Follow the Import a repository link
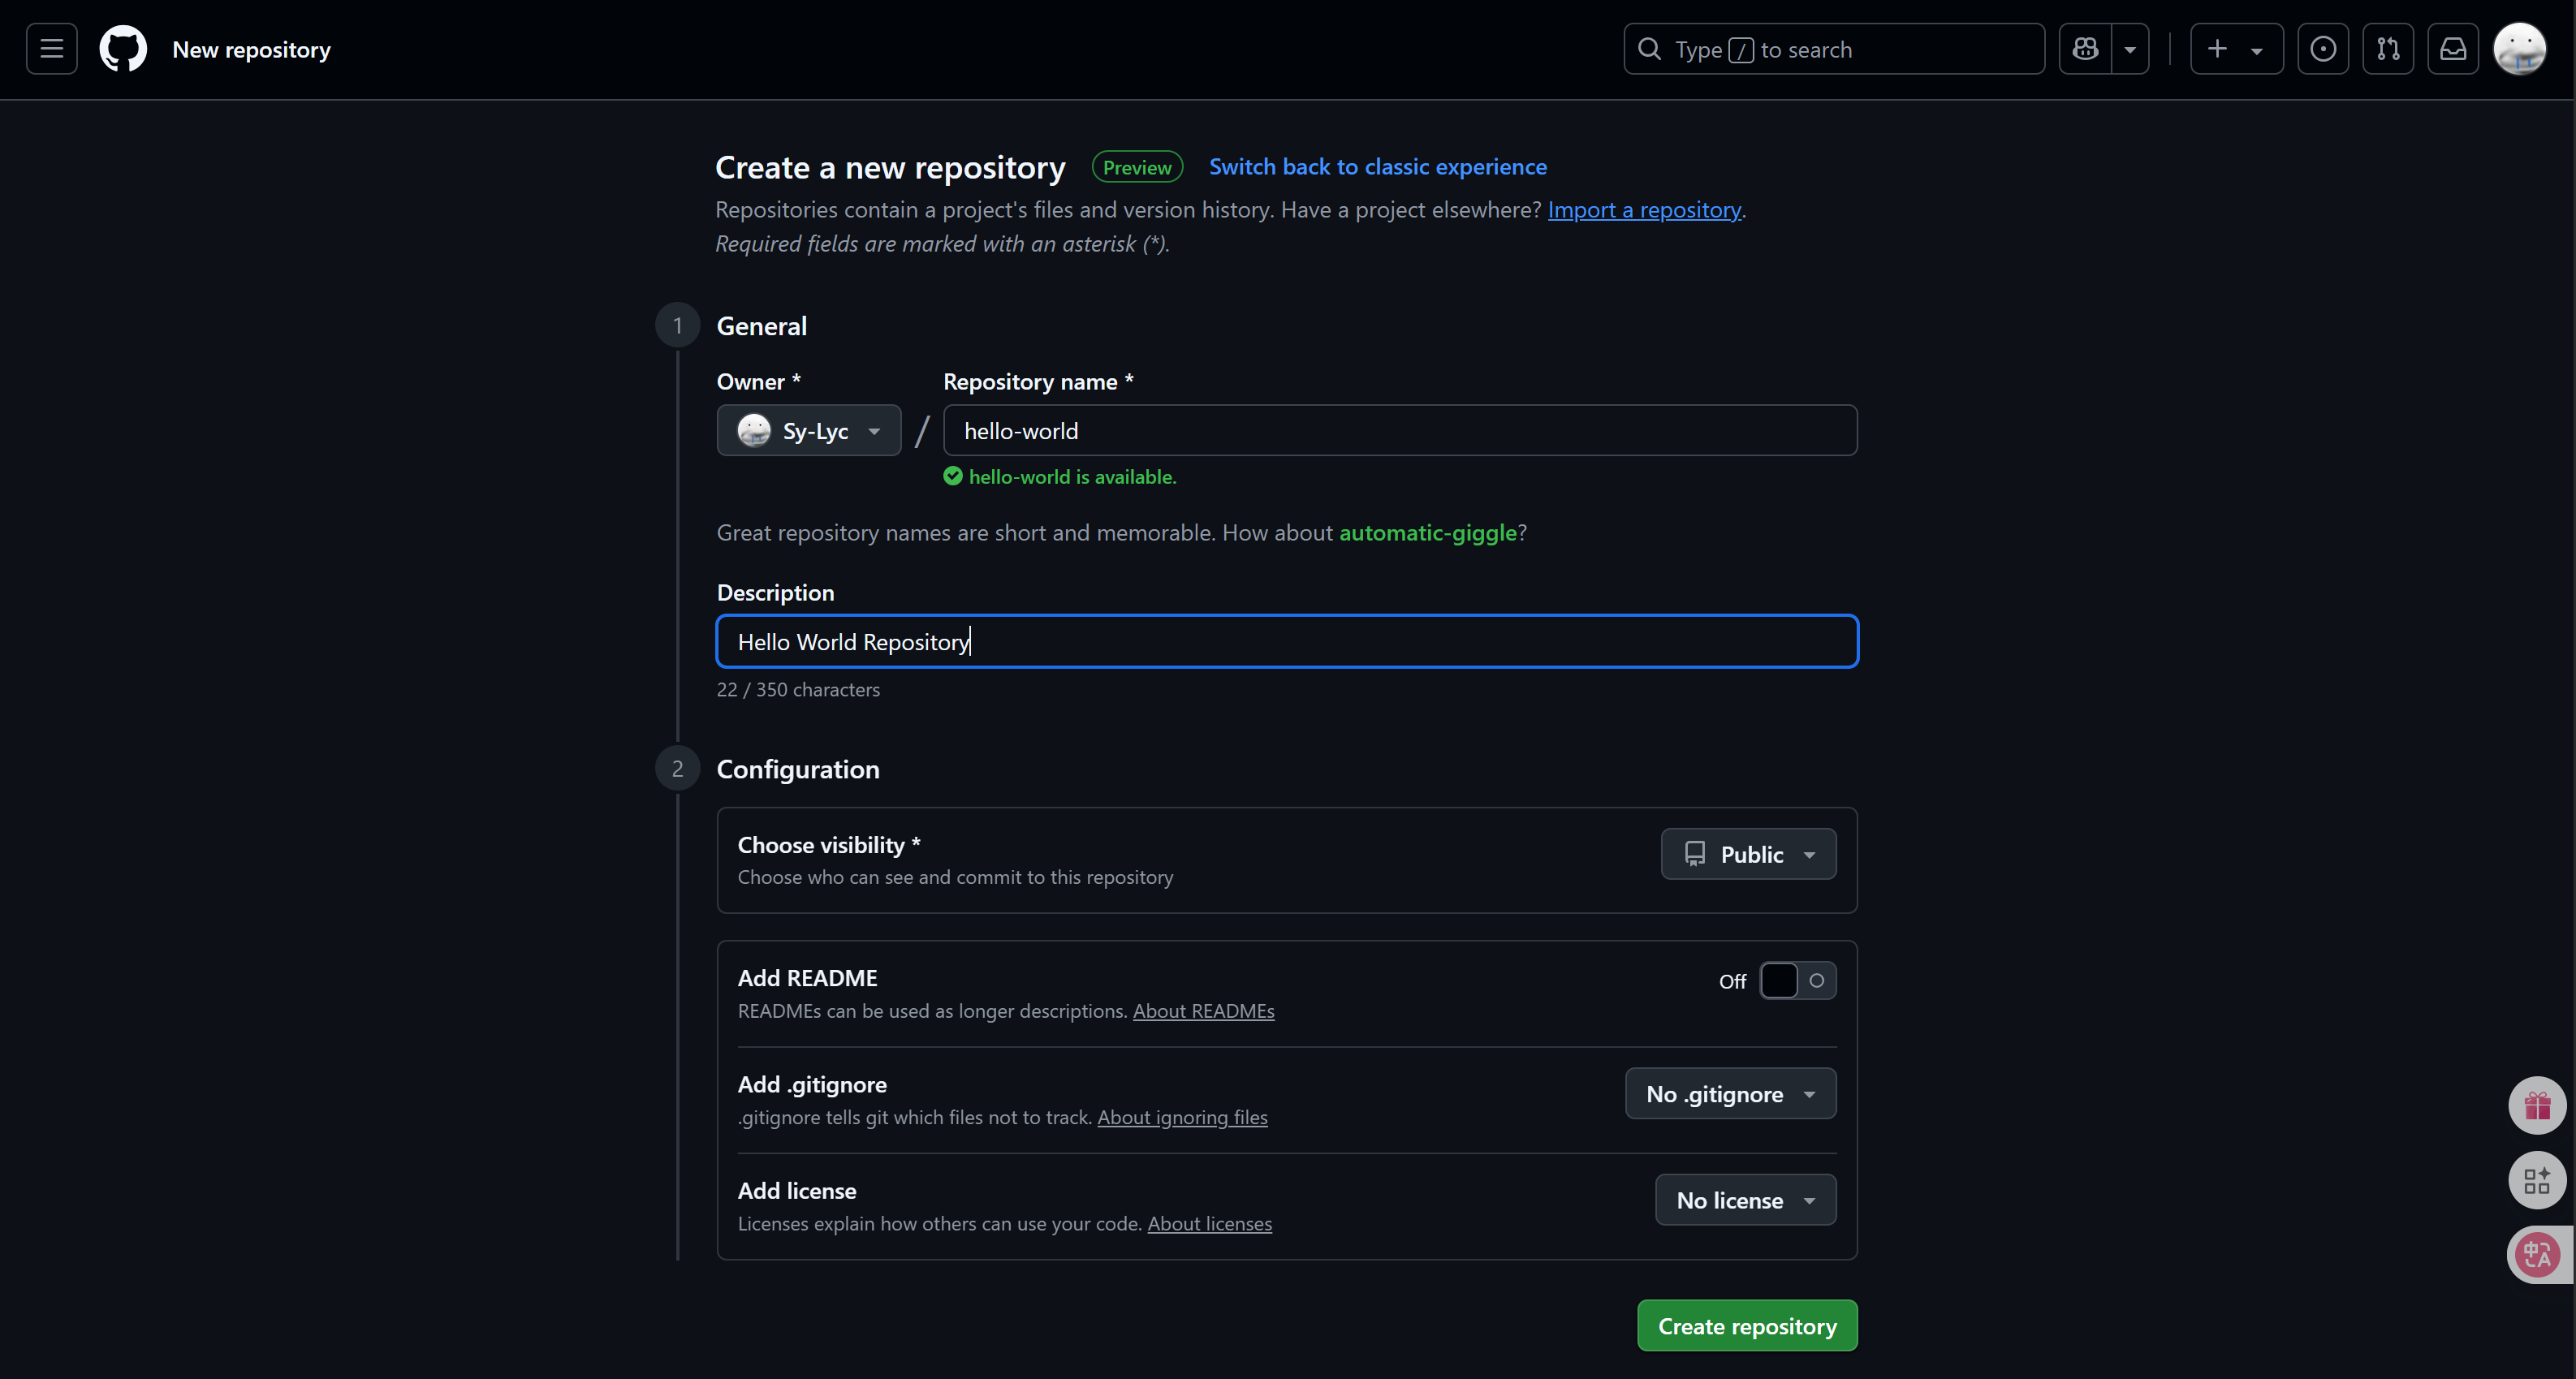Viewport: 2576px width, 1379px height. pos(1644,210)
